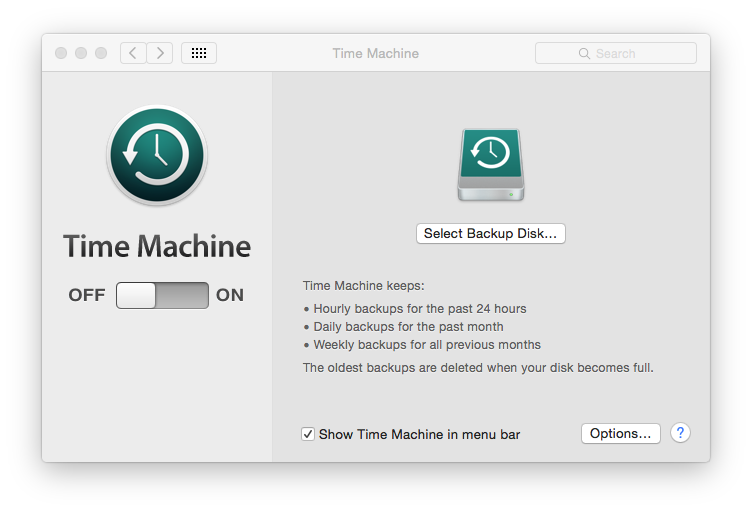Open help with the question mark button
Viewport: 752px width, 512px height.
(x=680, y=433)
